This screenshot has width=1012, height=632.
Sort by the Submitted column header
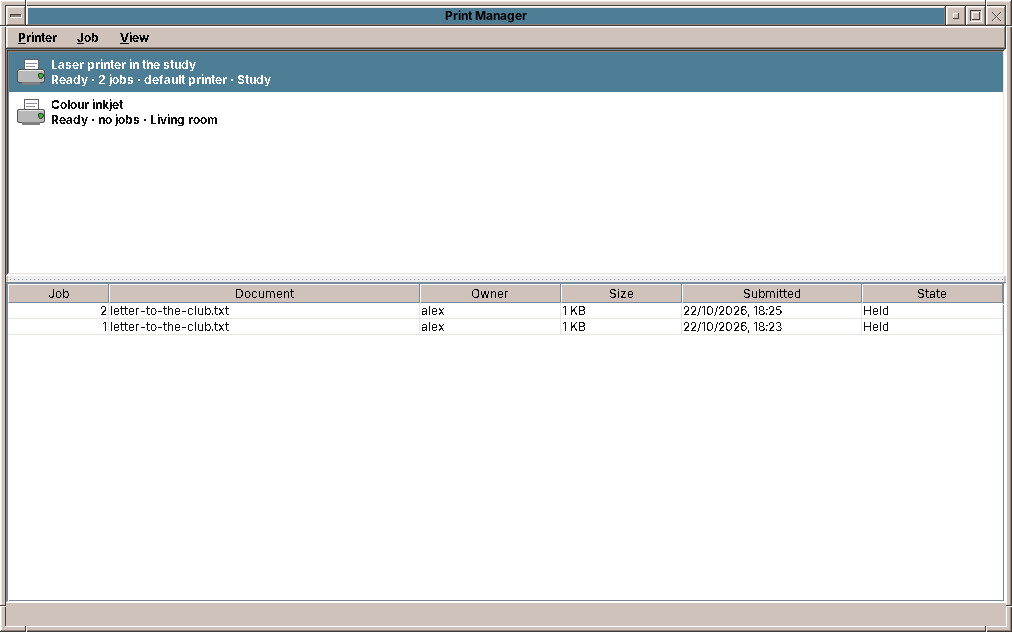tap(771, 293)
